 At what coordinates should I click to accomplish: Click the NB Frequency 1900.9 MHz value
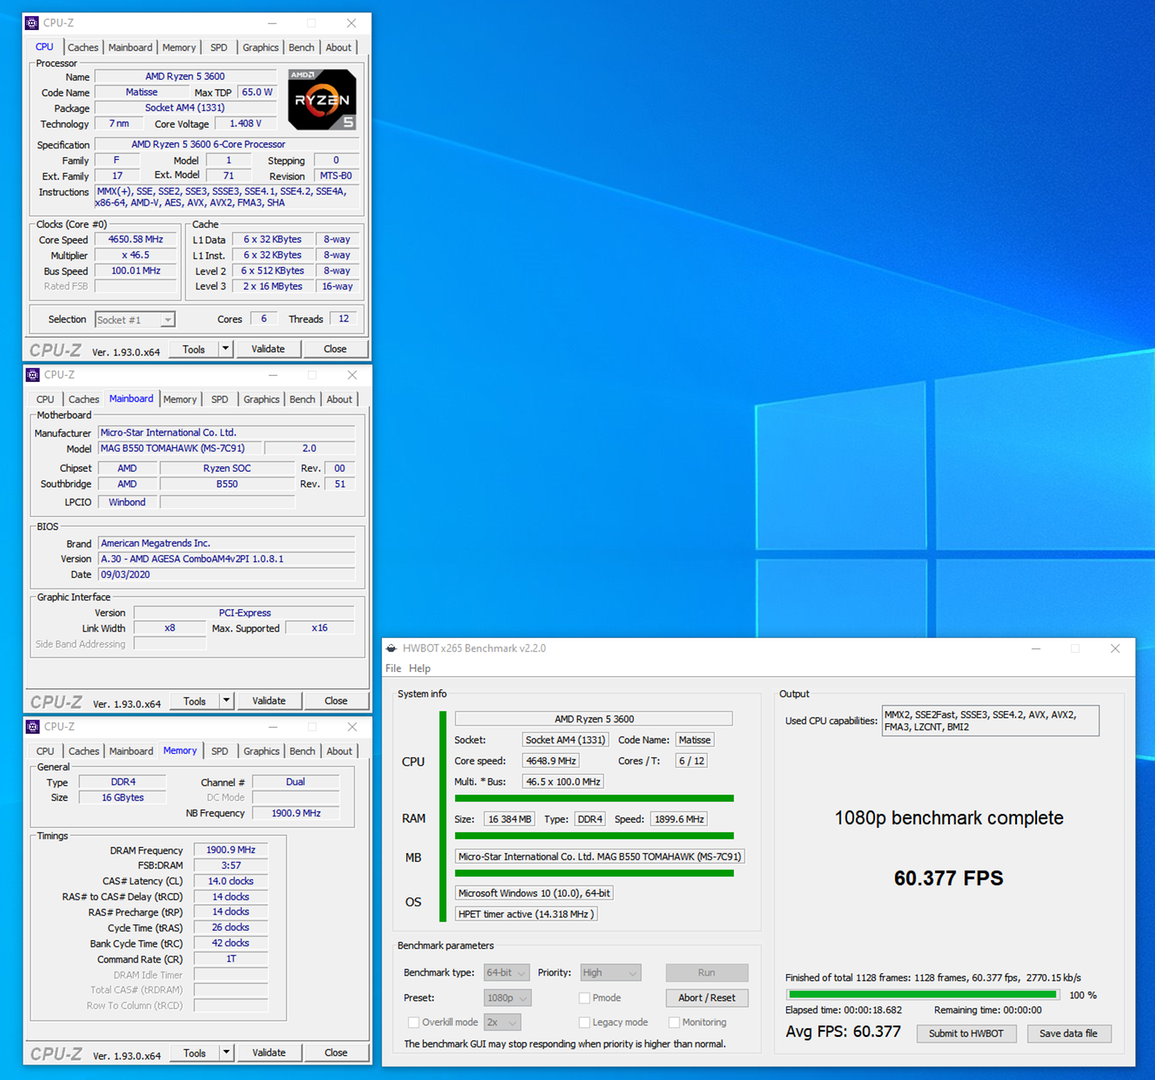tap(296, 813)
